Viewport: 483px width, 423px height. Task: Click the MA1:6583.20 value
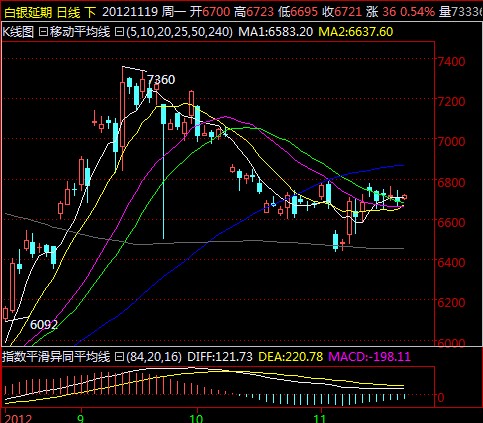(276, 32)
